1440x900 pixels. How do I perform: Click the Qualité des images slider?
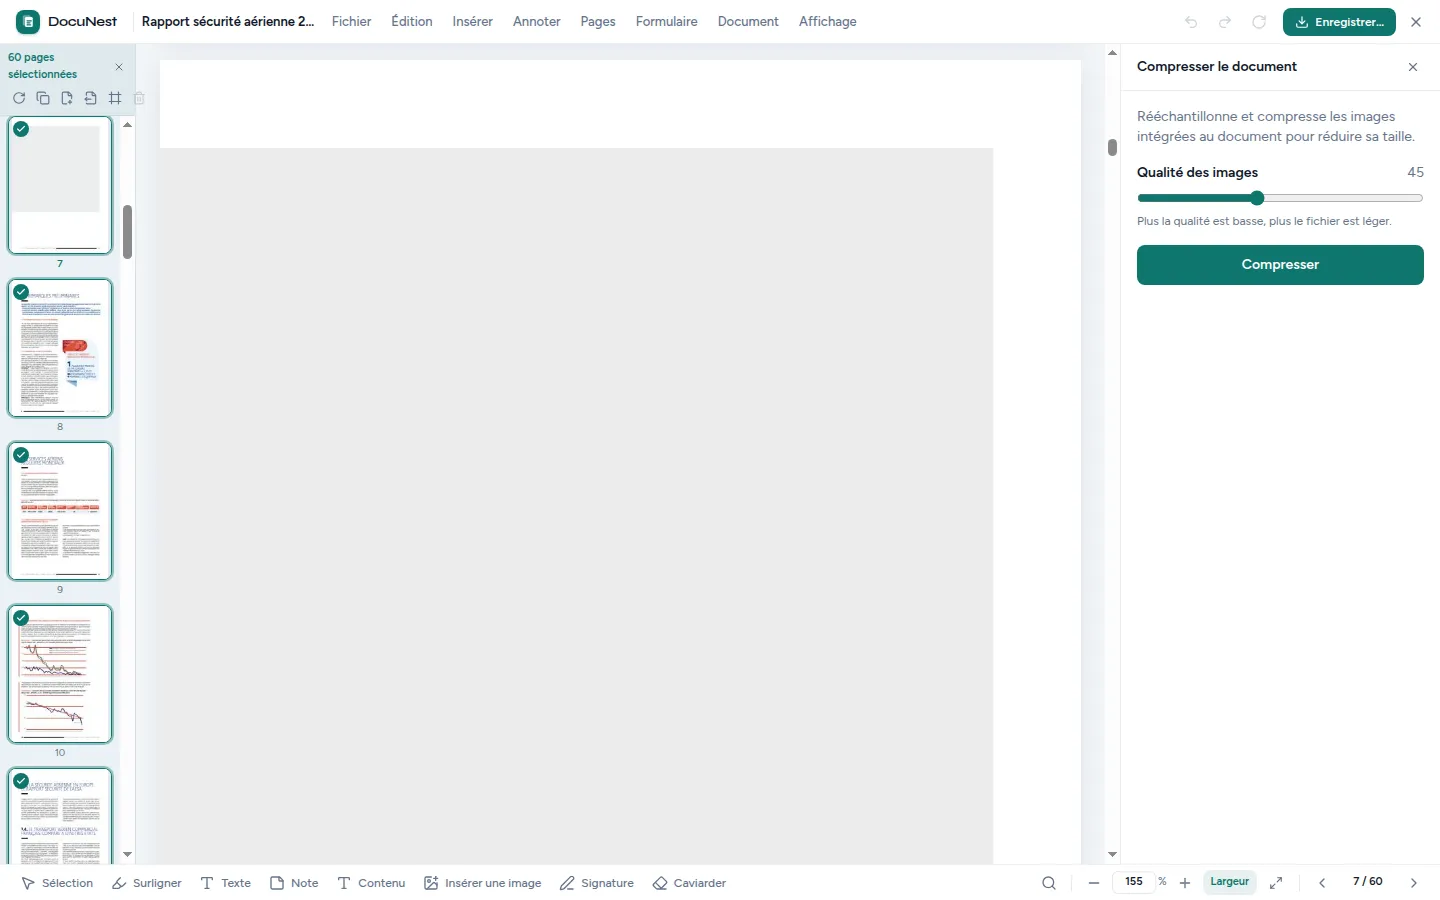pos(1280,198)
